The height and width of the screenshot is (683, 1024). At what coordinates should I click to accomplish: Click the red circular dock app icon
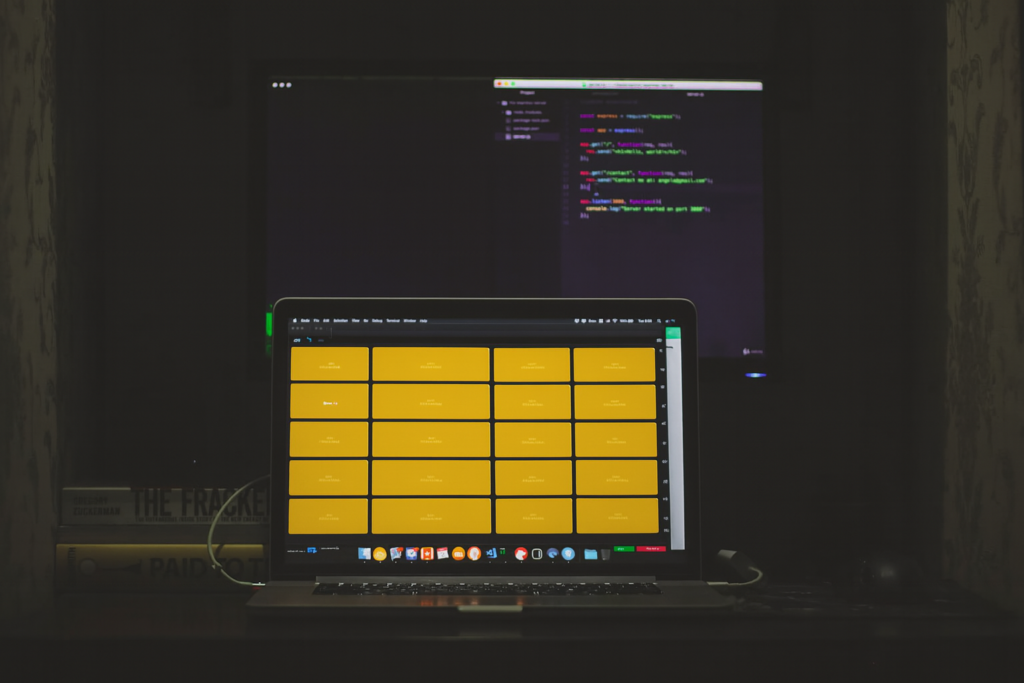click(x=521, y=553)
